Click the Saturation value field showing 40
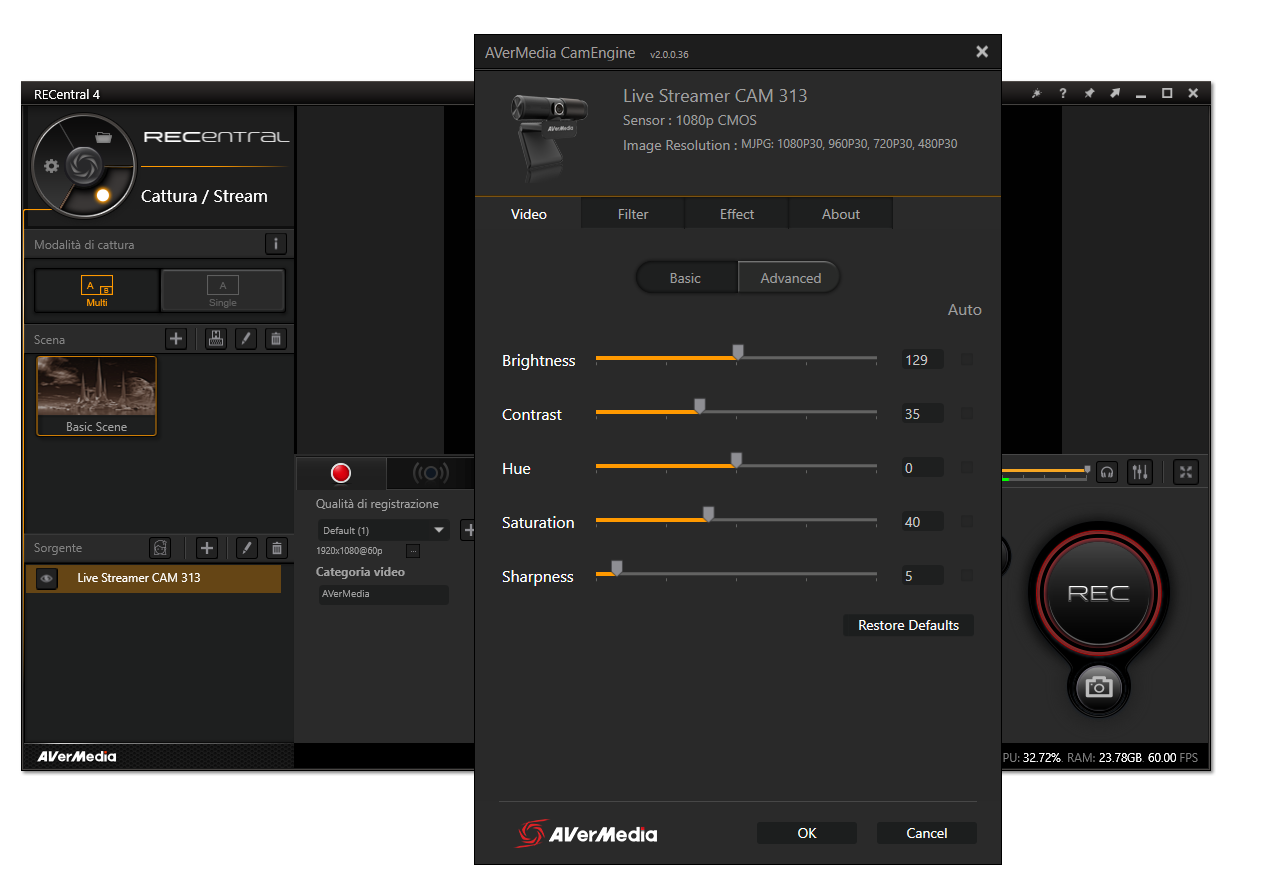 (922, 522)
